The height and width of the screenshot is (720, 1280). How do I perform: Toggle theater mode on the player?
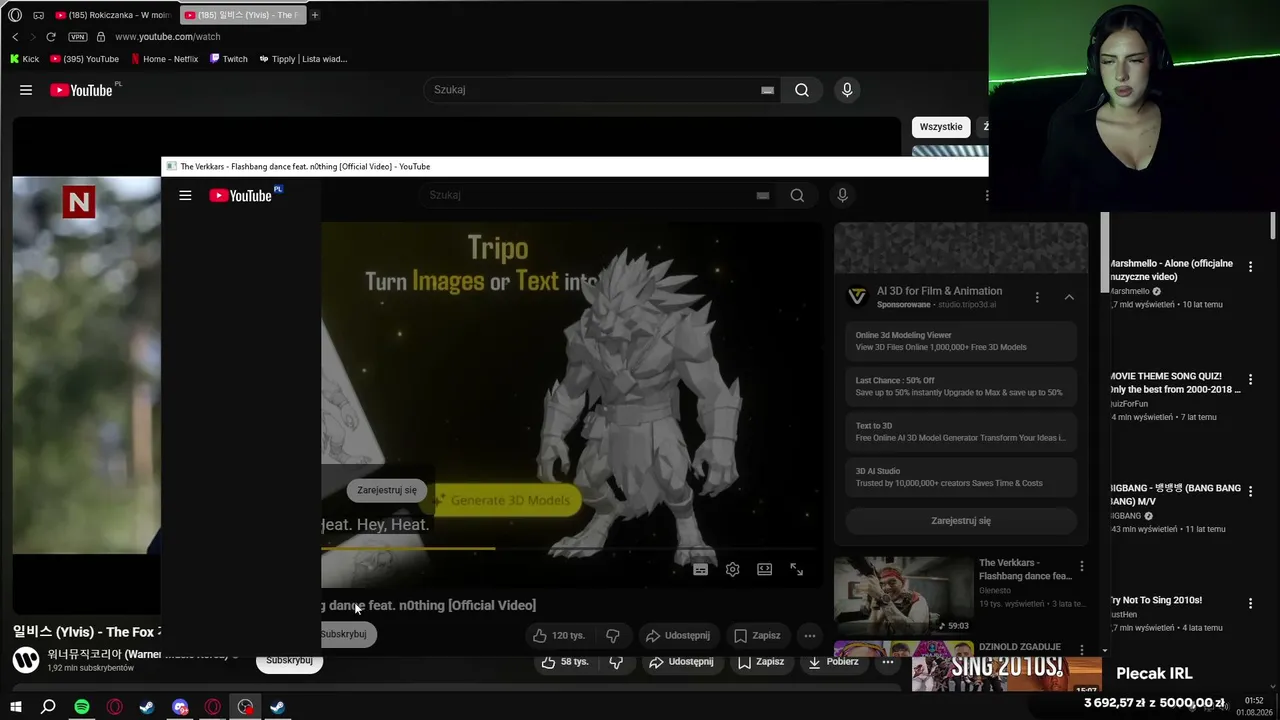click(x=765, y=569)
